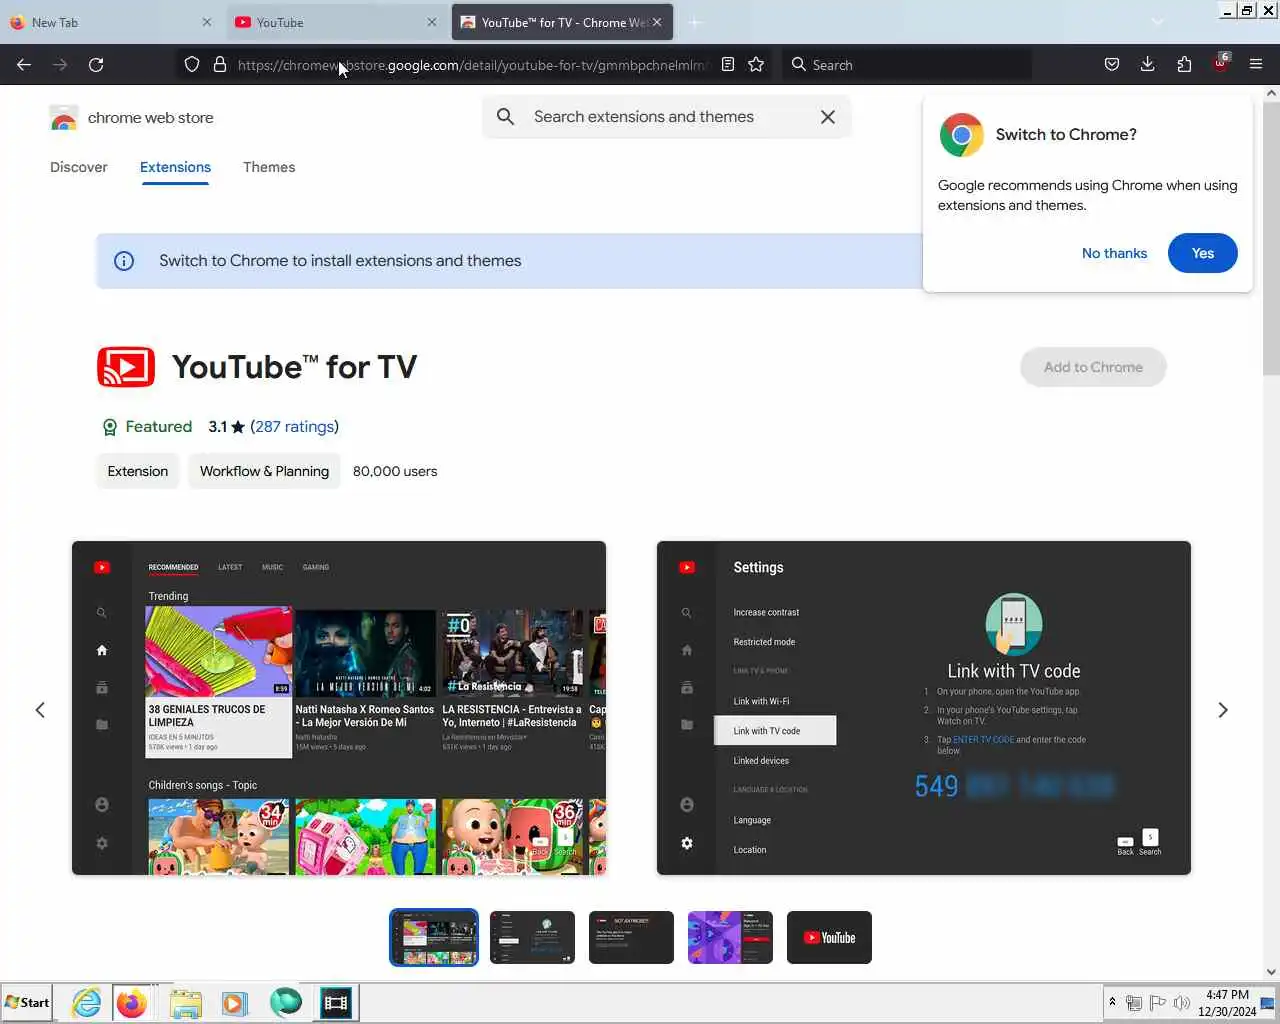The image size is (1280, 1024).
Task: Open the Extensions section
Action: pyautogui.click(x=175, y=167)
